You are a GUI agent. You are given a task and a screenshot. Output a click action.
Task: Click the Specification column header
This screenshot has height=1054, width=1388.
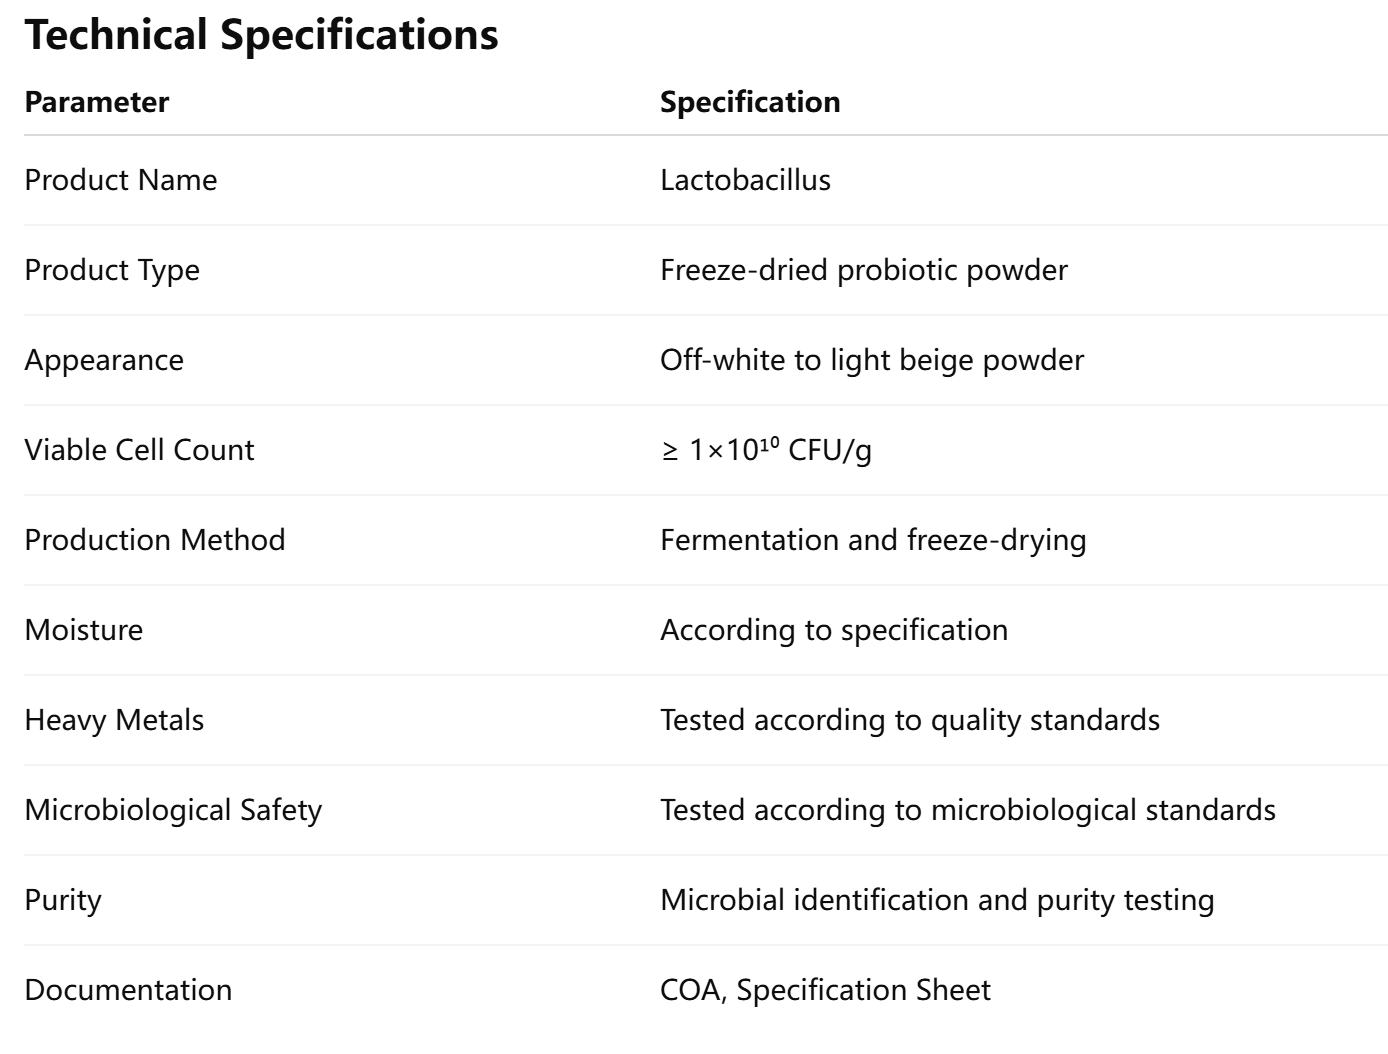pos(750,102)
